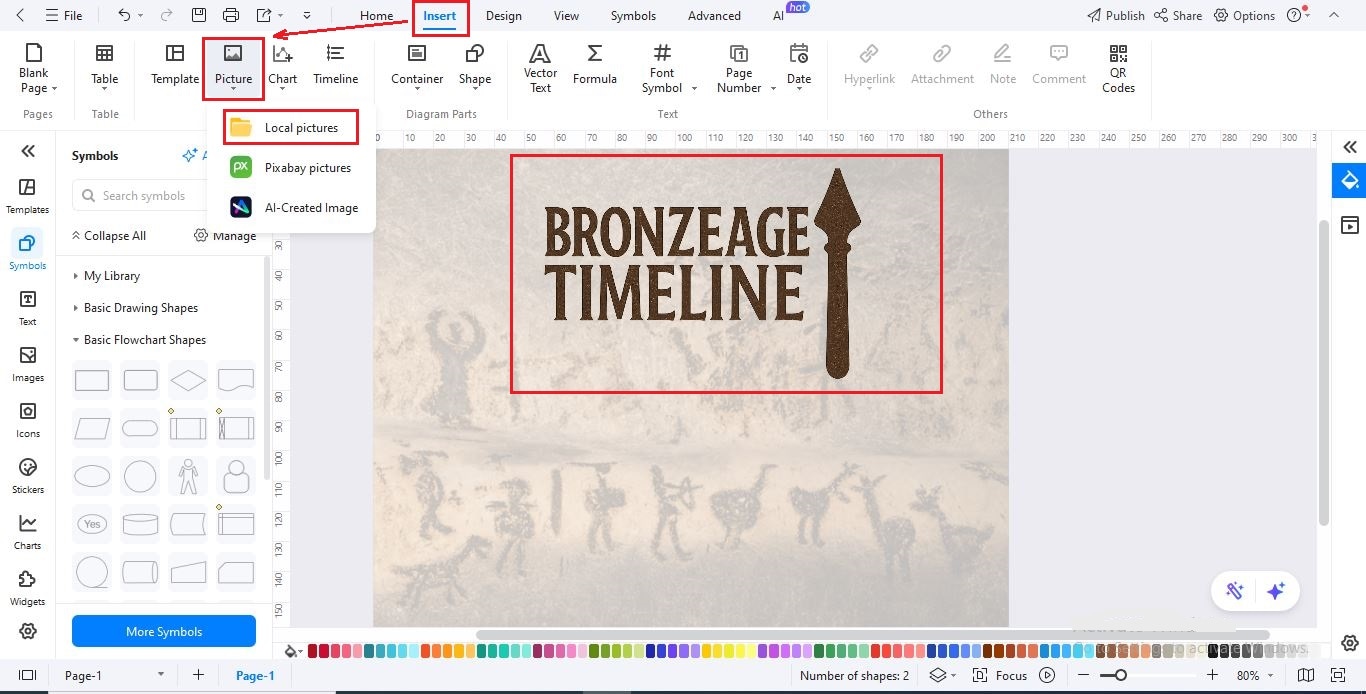Screen dimensions: 1366x694
Task: Click Collapse All in Symbols panel
Action: pos(108,235)
